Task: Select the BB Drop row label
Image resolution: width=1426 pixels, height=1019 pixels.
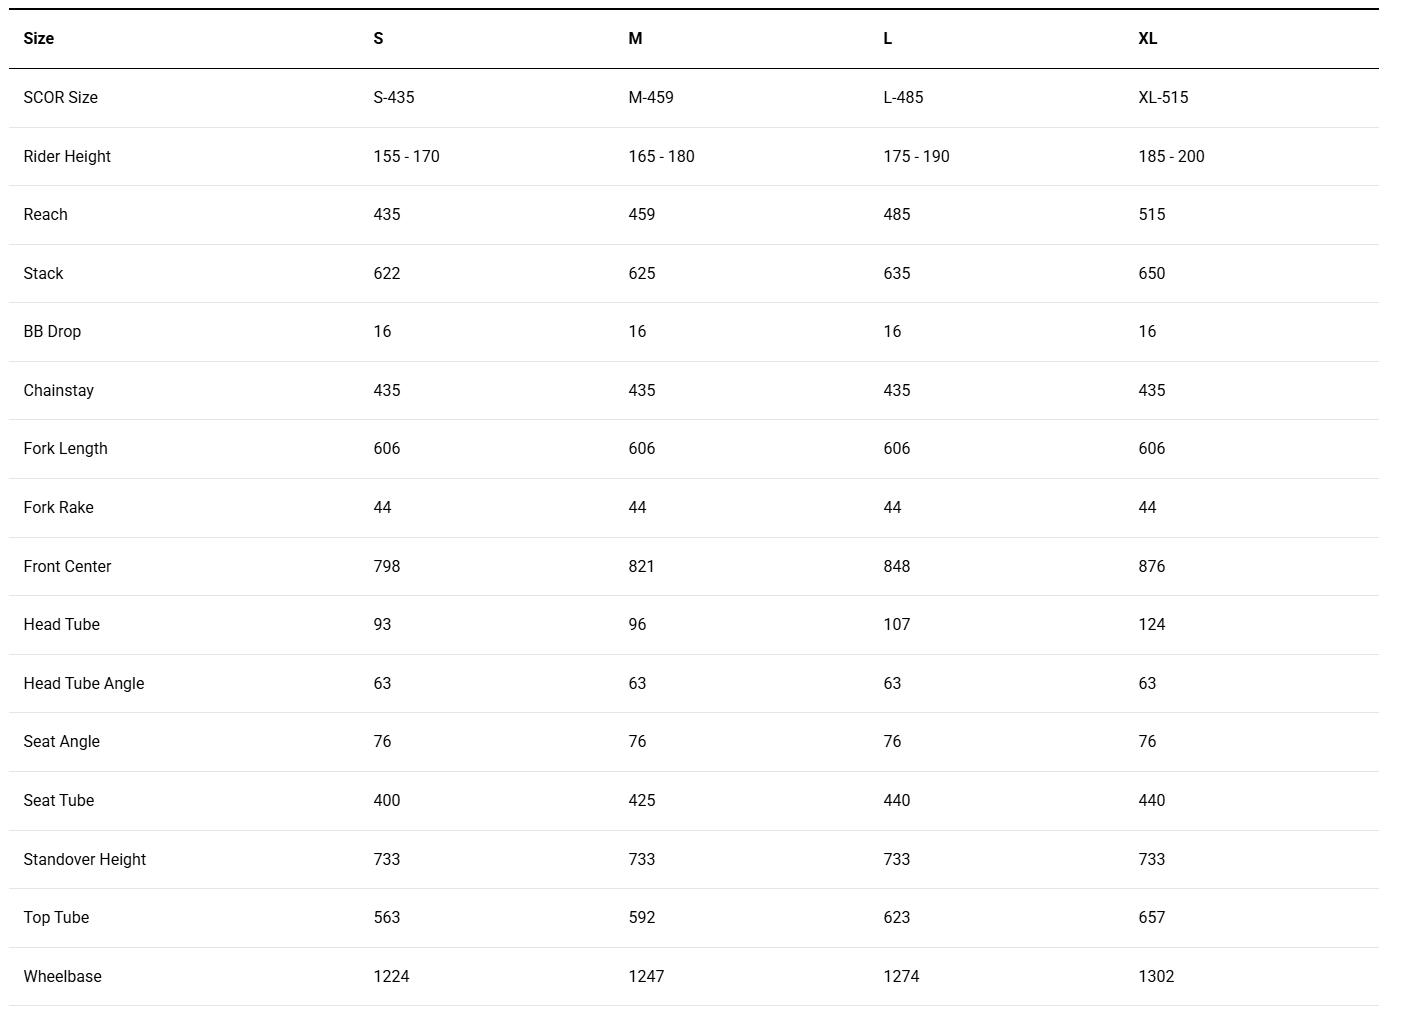Action: point(52,332)
